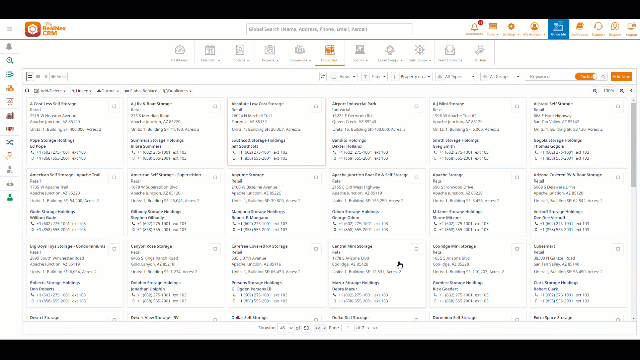
Task: Switch to list view icon in the toolbar
Action: 30,76
